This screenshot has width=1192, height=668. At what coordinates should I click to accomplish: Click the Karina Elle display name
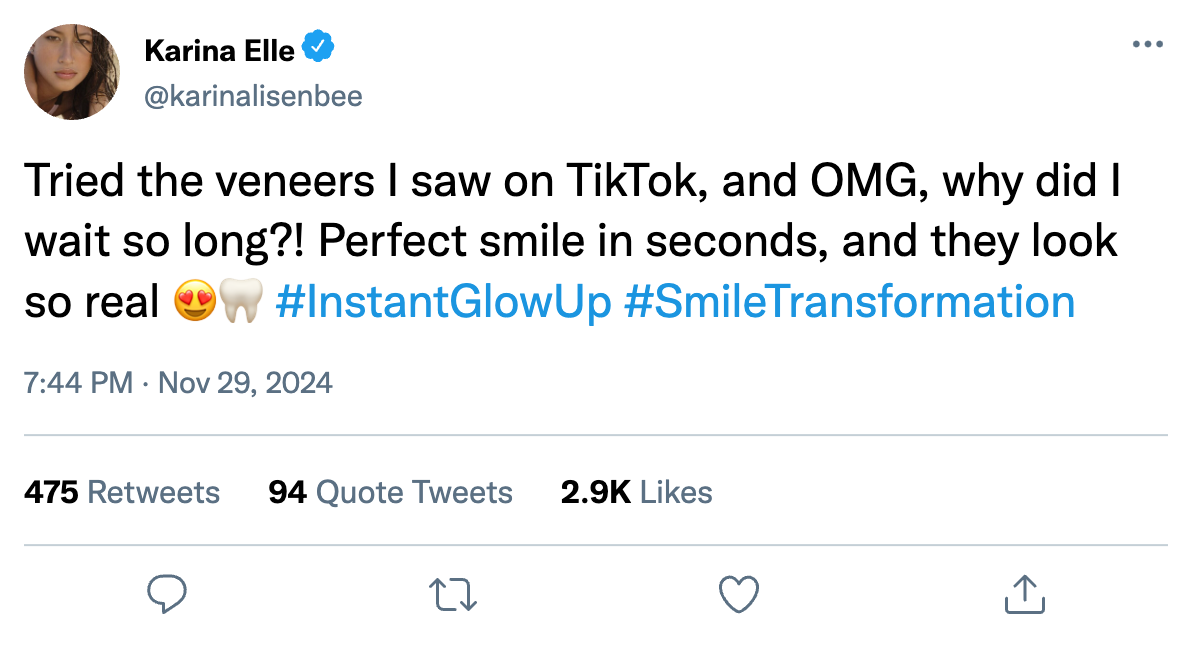tap(219, 48)
